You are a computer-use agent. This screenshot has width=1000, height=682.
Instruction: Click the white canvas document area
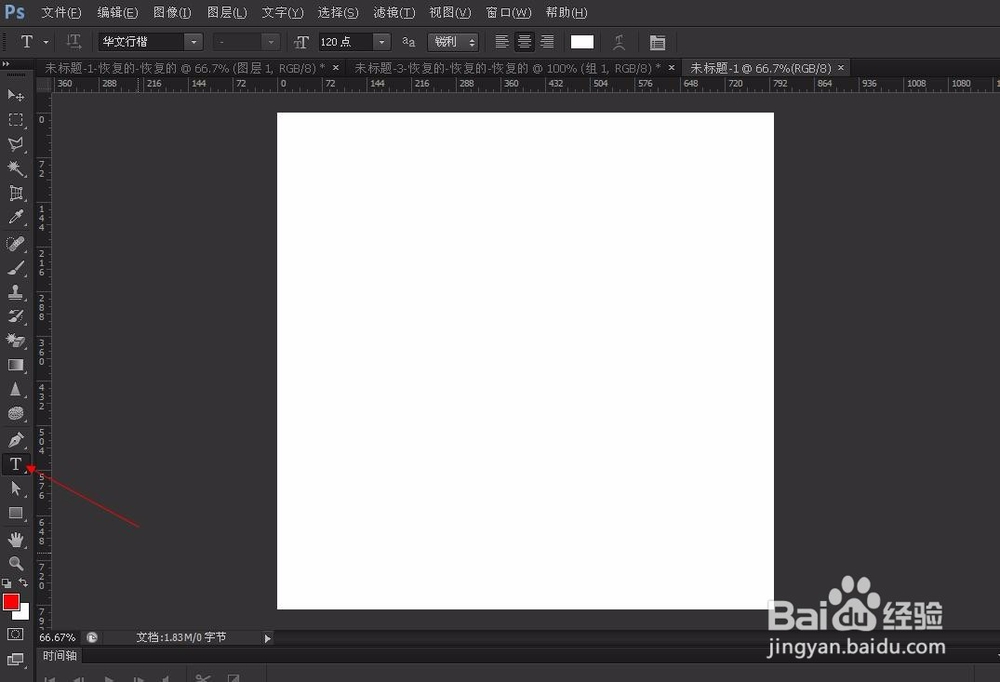coord(526,361)
